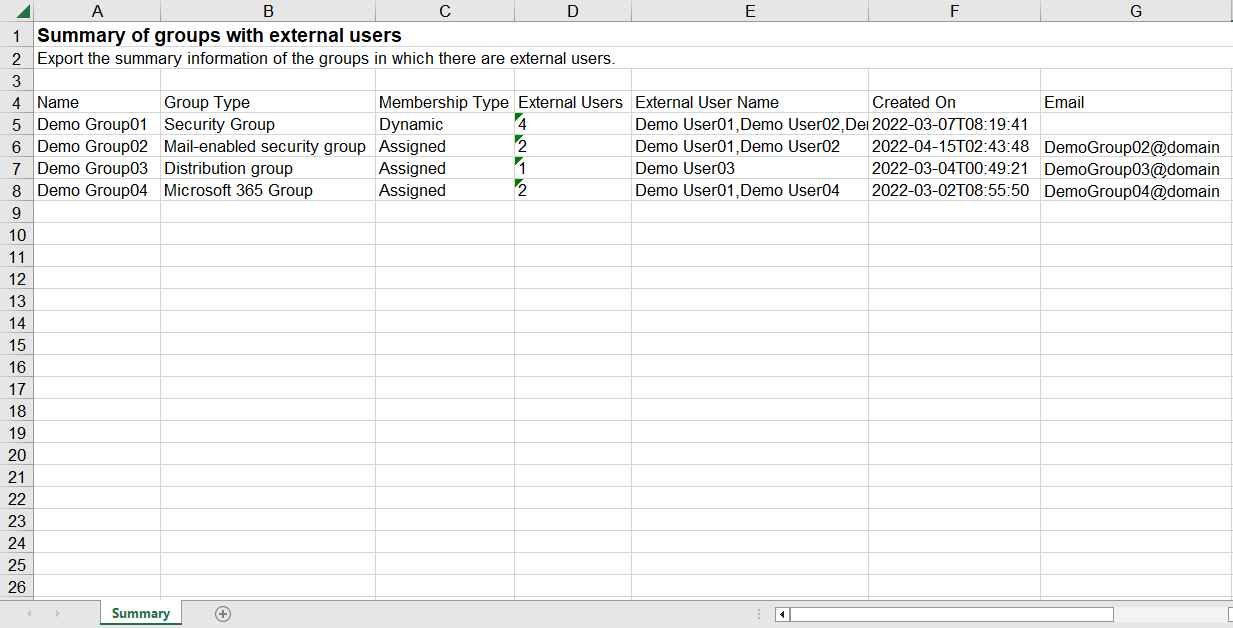The width and height of the screenshot is (1233, 628).
Task: Select column D header
Action: (x=572, y=10)
